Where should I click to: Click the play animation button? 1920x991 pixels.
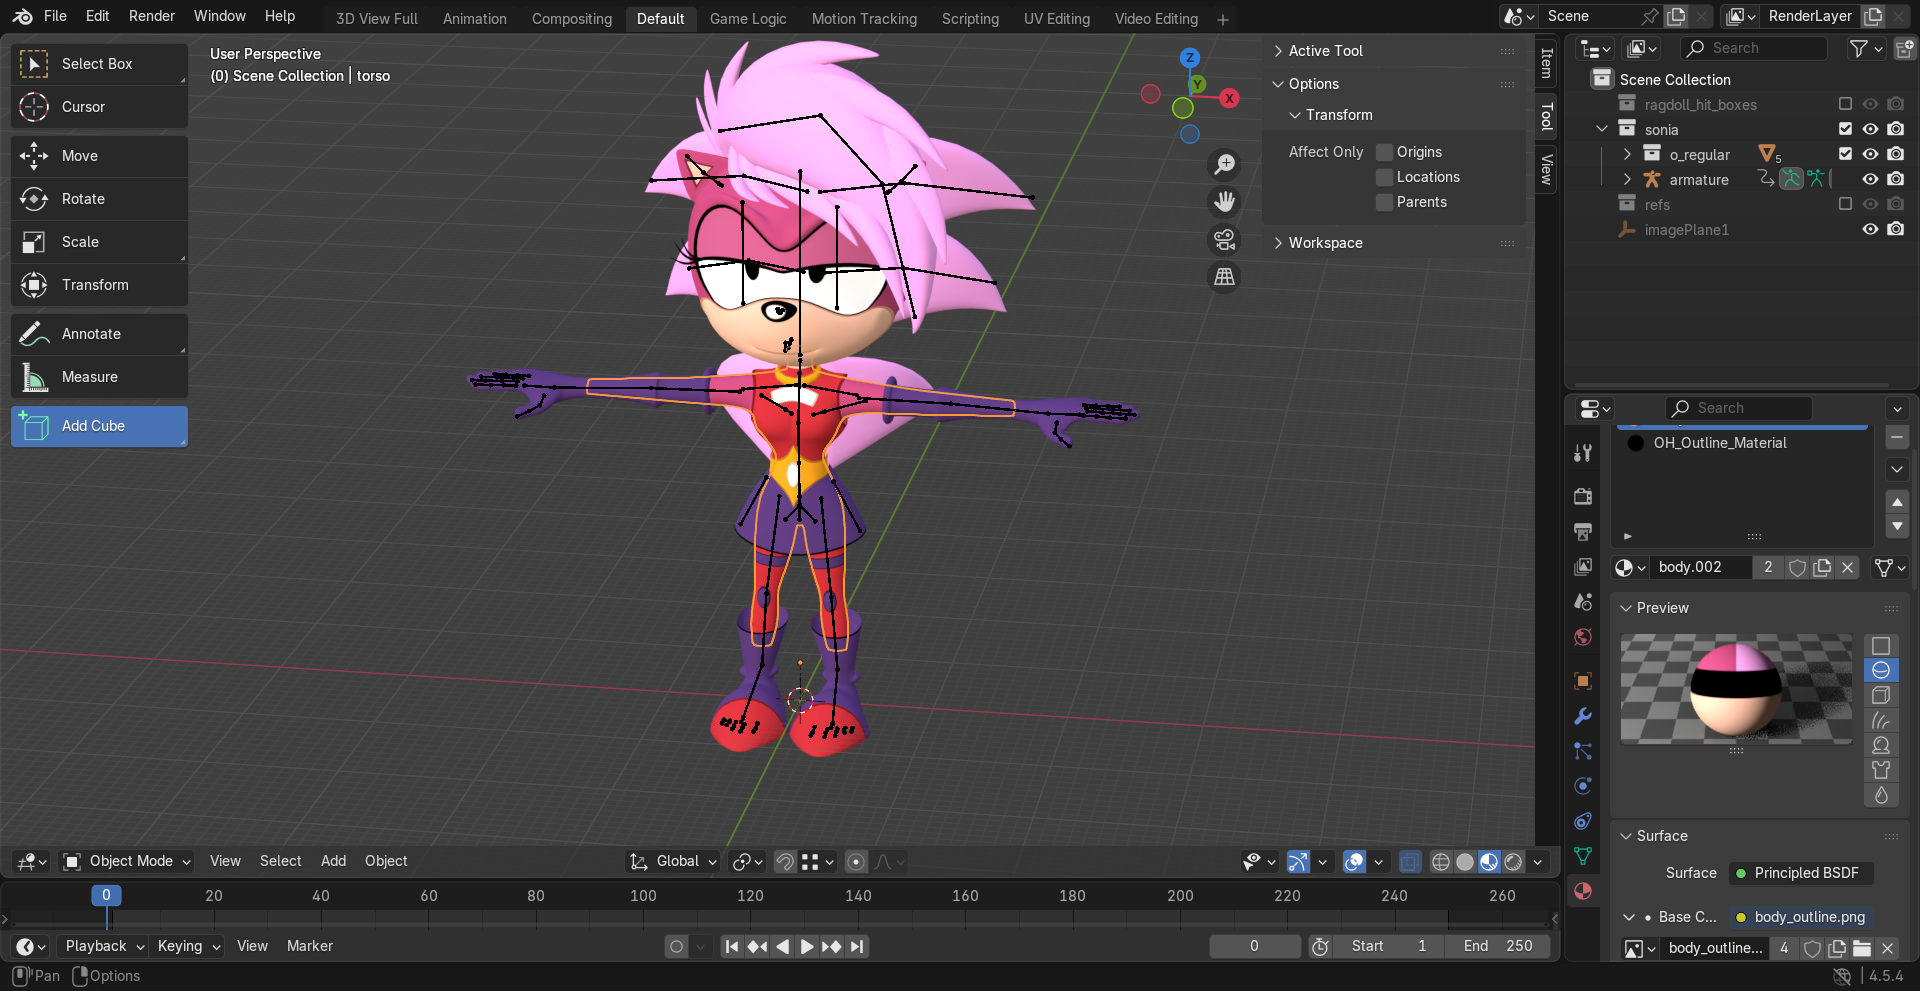click(807, 946)
